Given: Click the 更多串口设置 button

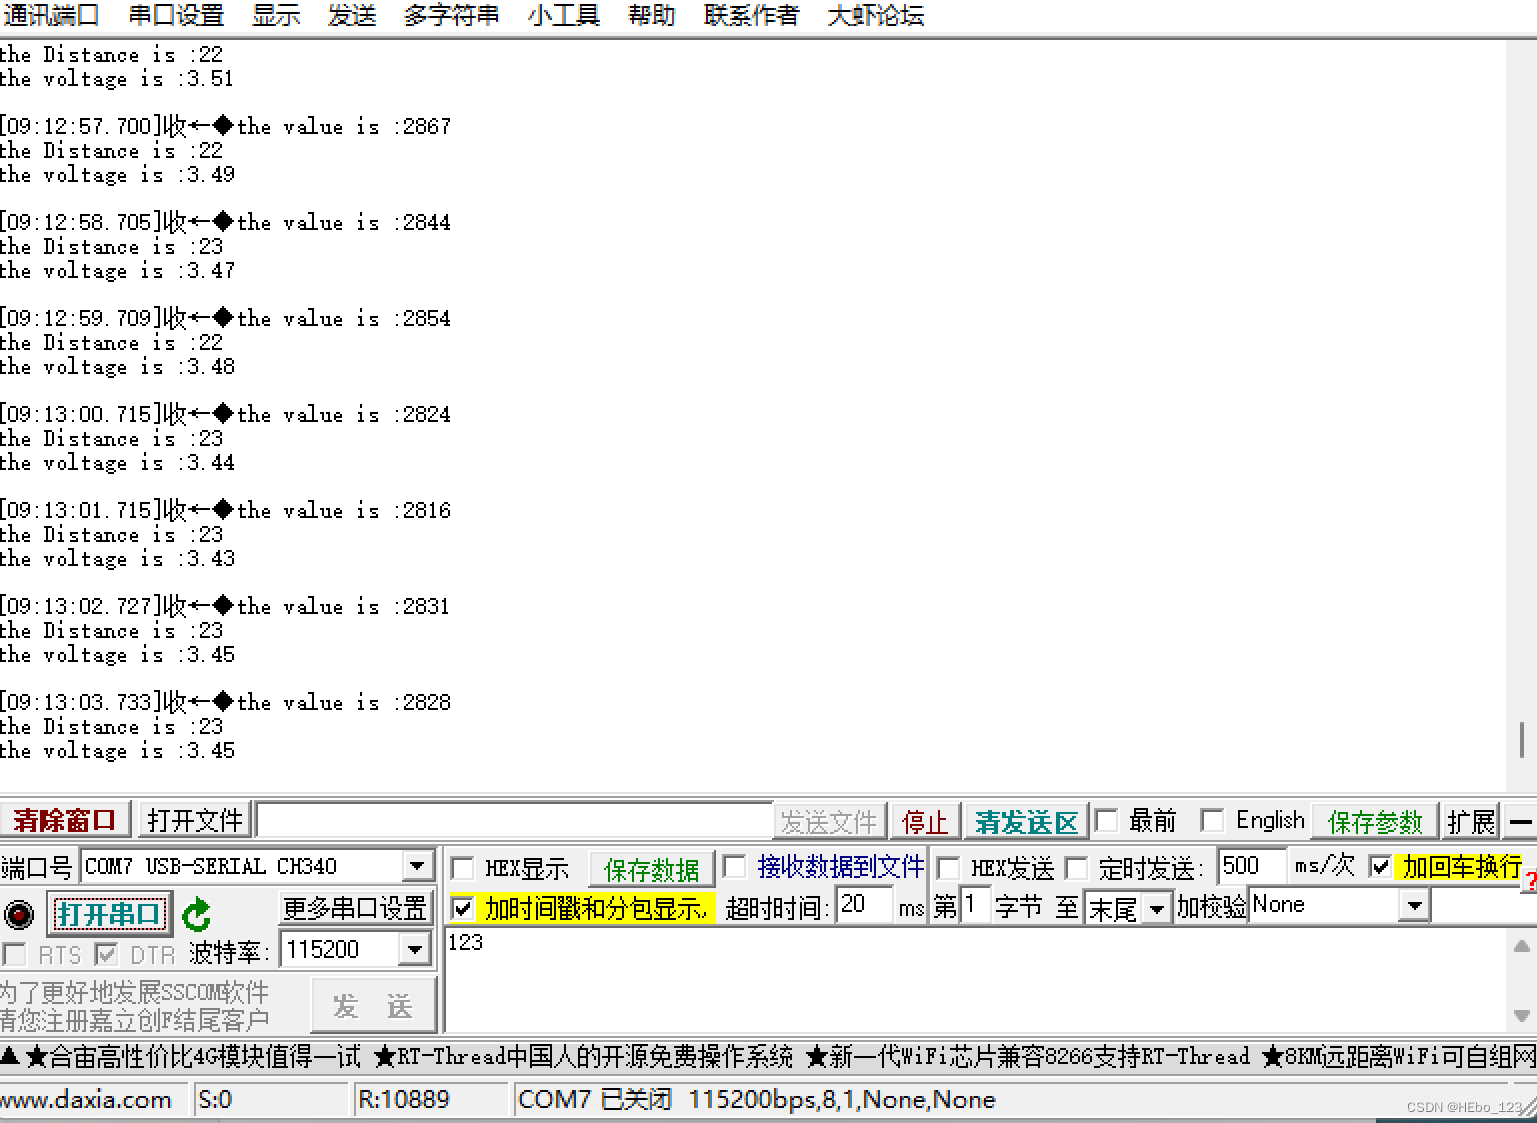Looking at the screenshot, I should point(355,908).
